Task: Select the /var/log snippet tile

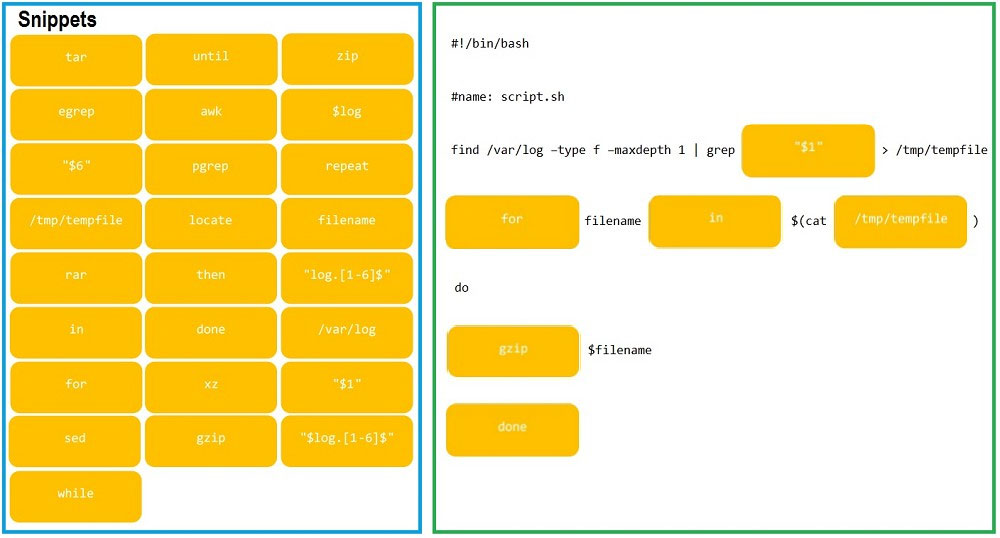Action: [347, 332]
